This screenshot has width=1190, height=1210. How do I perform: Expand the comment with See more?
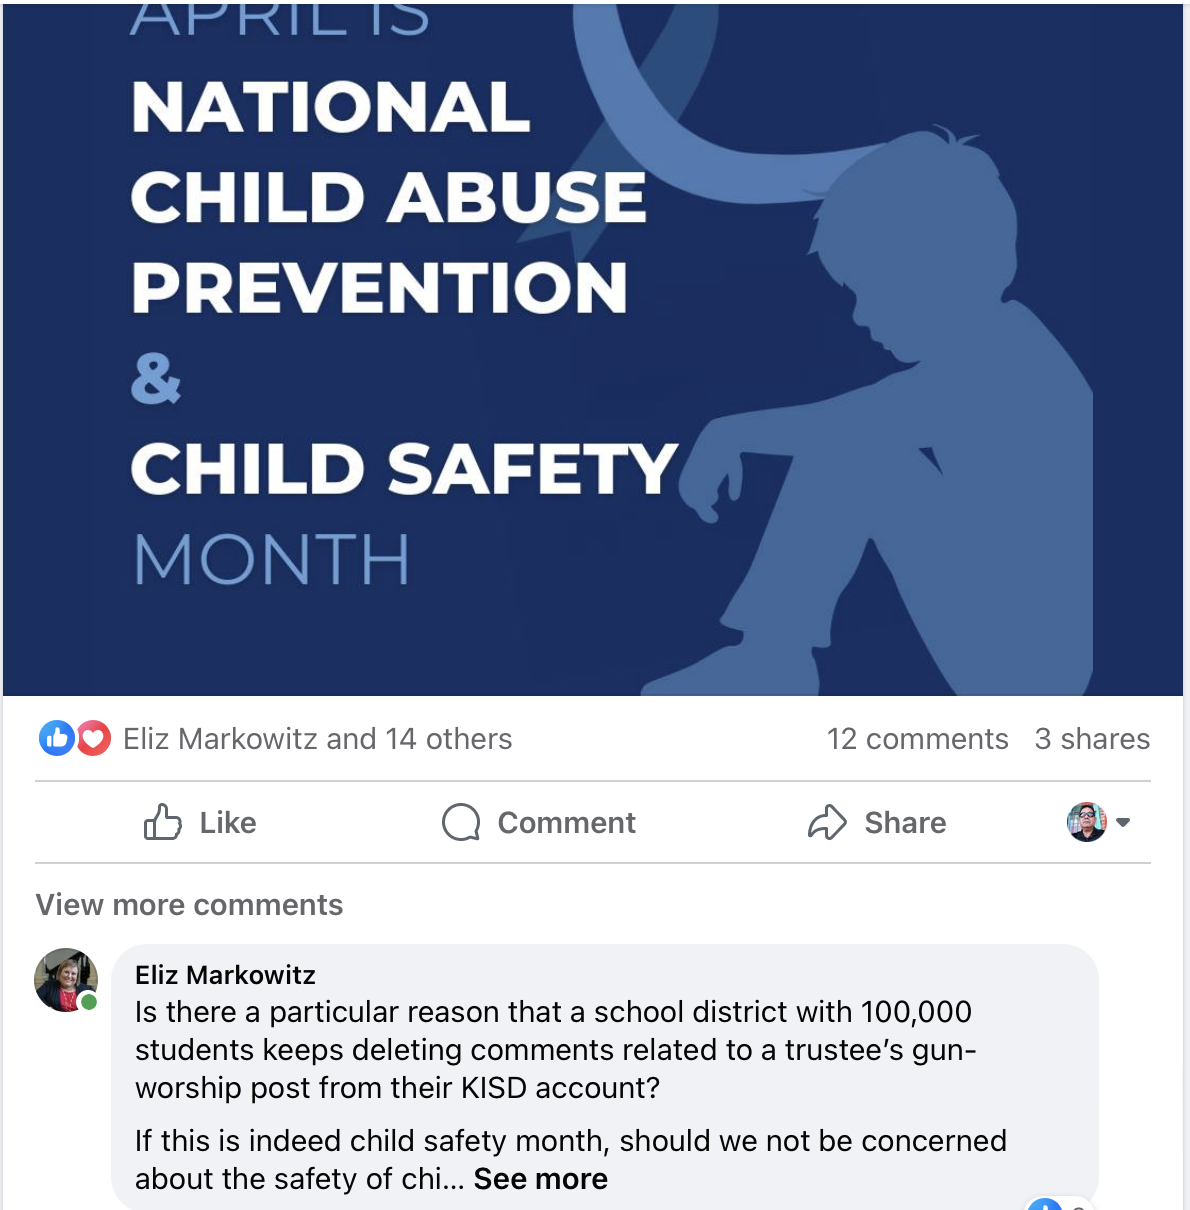(x=540, y=1179)
